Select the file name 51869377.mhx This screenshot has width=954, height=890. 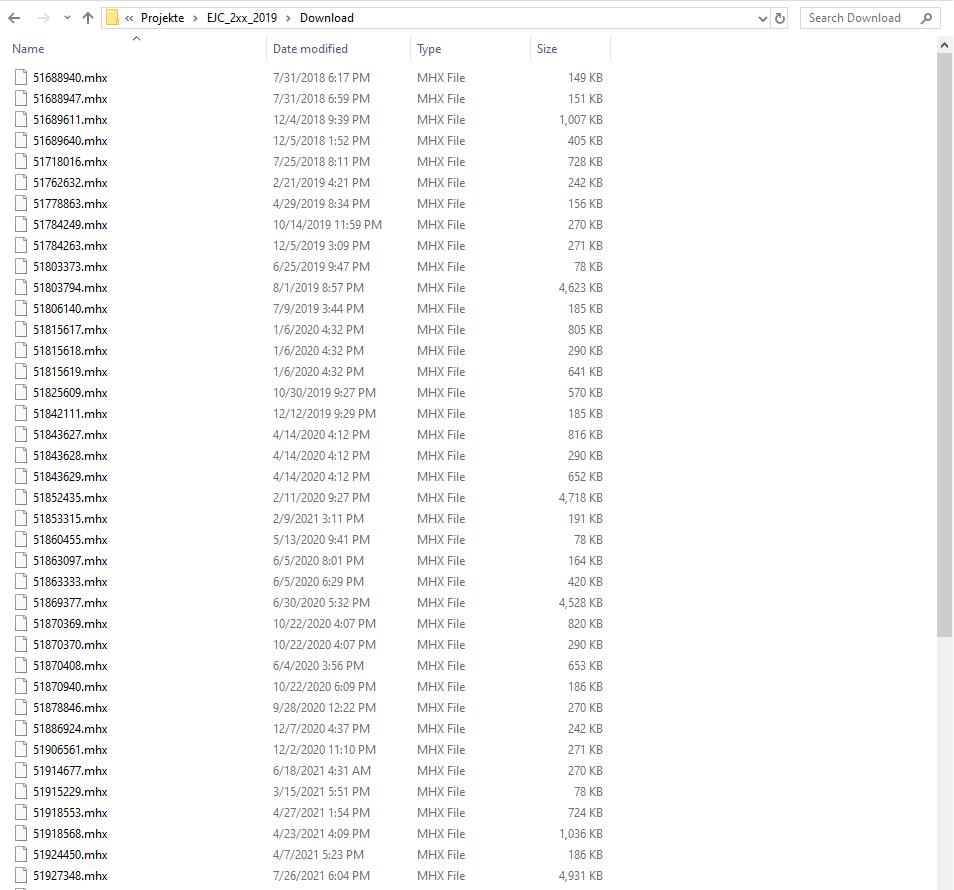(70, 602)
